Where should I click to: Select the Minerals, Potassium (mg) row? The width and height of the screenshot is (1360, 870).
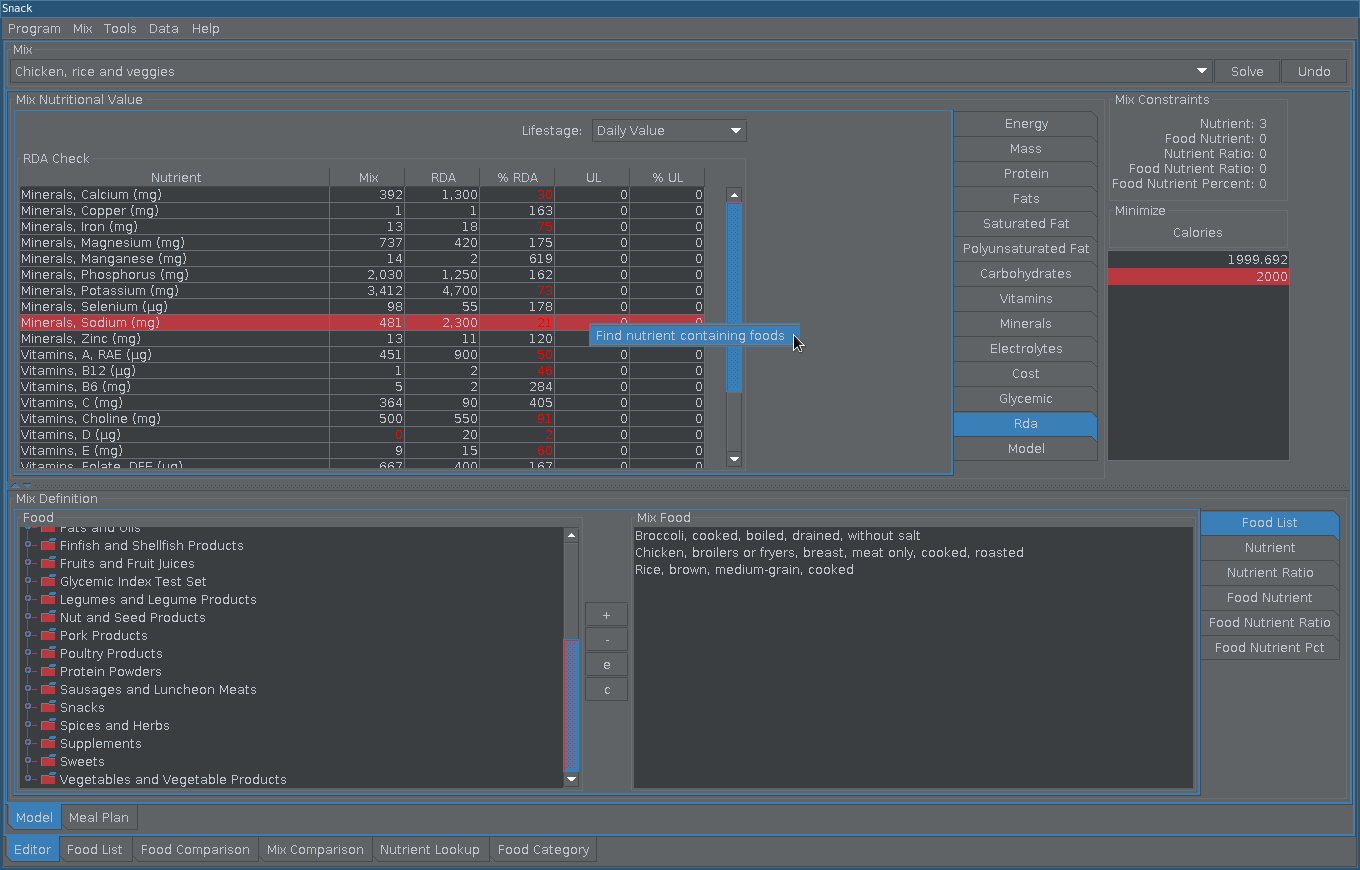361,291
